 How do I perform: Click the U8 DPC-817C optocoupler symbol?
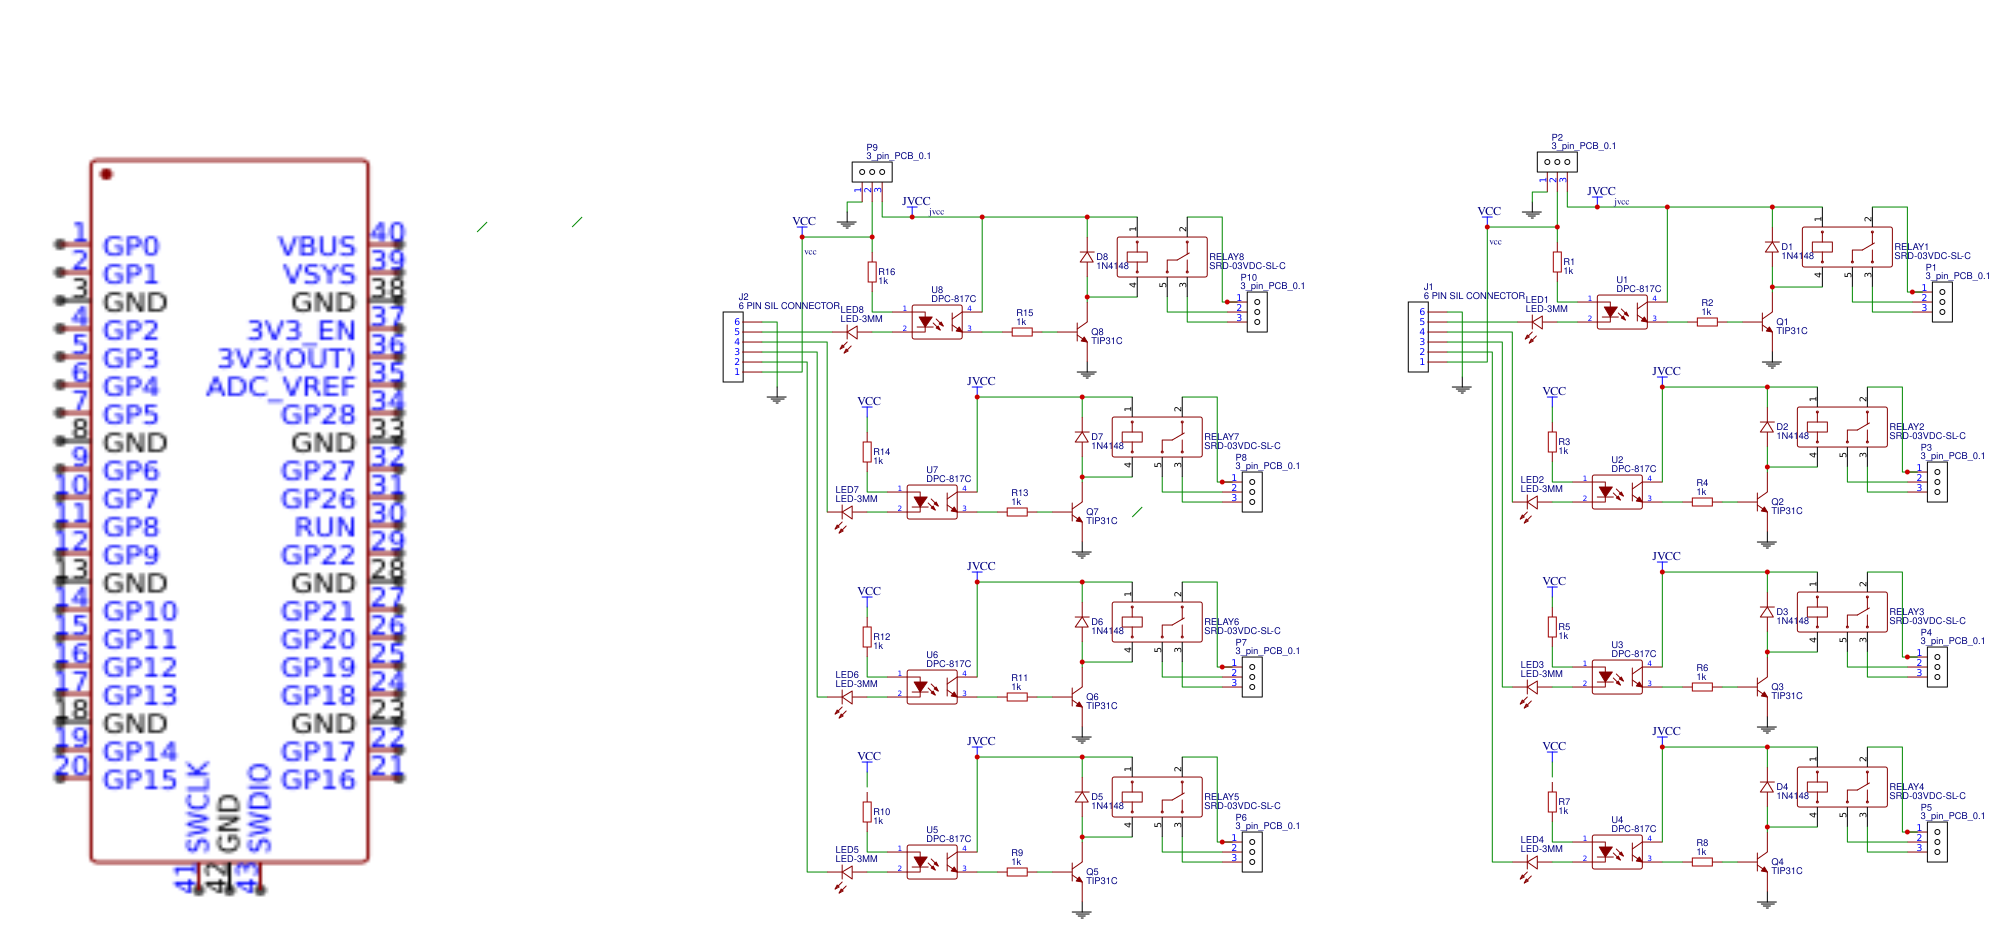pyautogui.click(x=937, y=322)
